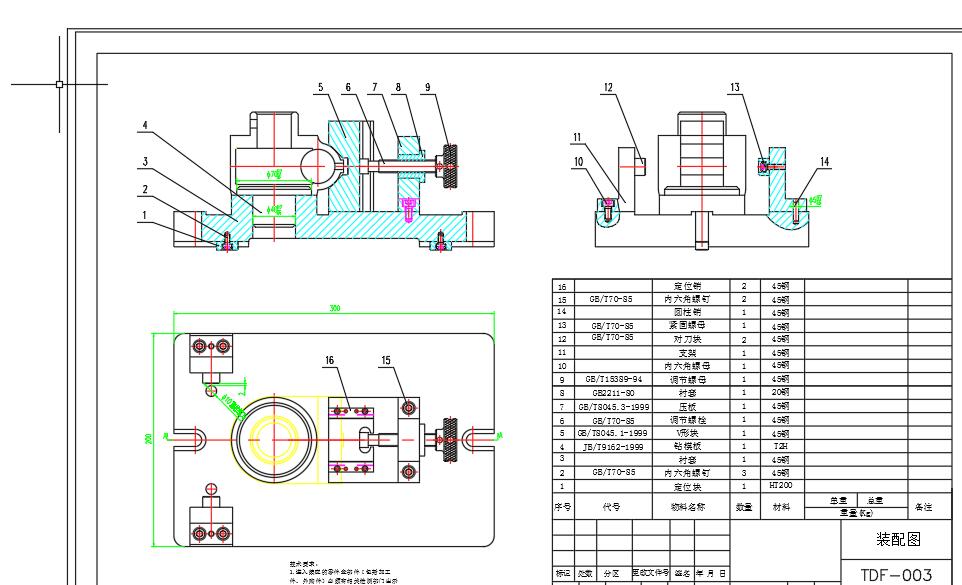Click the "GB/T8045.3-1999" code cell

tap(614, 407)
